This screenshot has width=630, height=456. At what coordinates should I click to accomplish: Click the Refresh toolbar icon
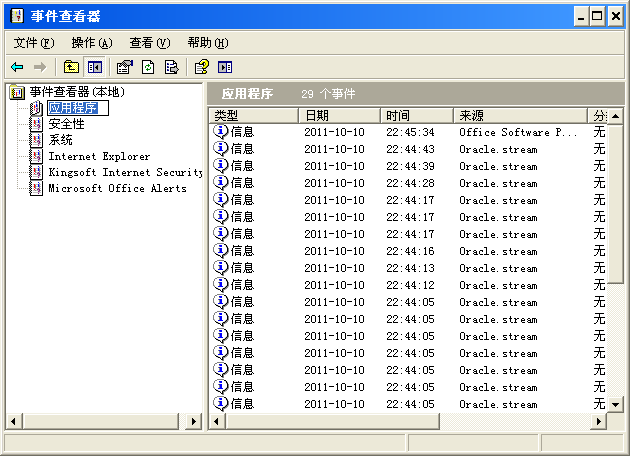(x=148, y=67)
